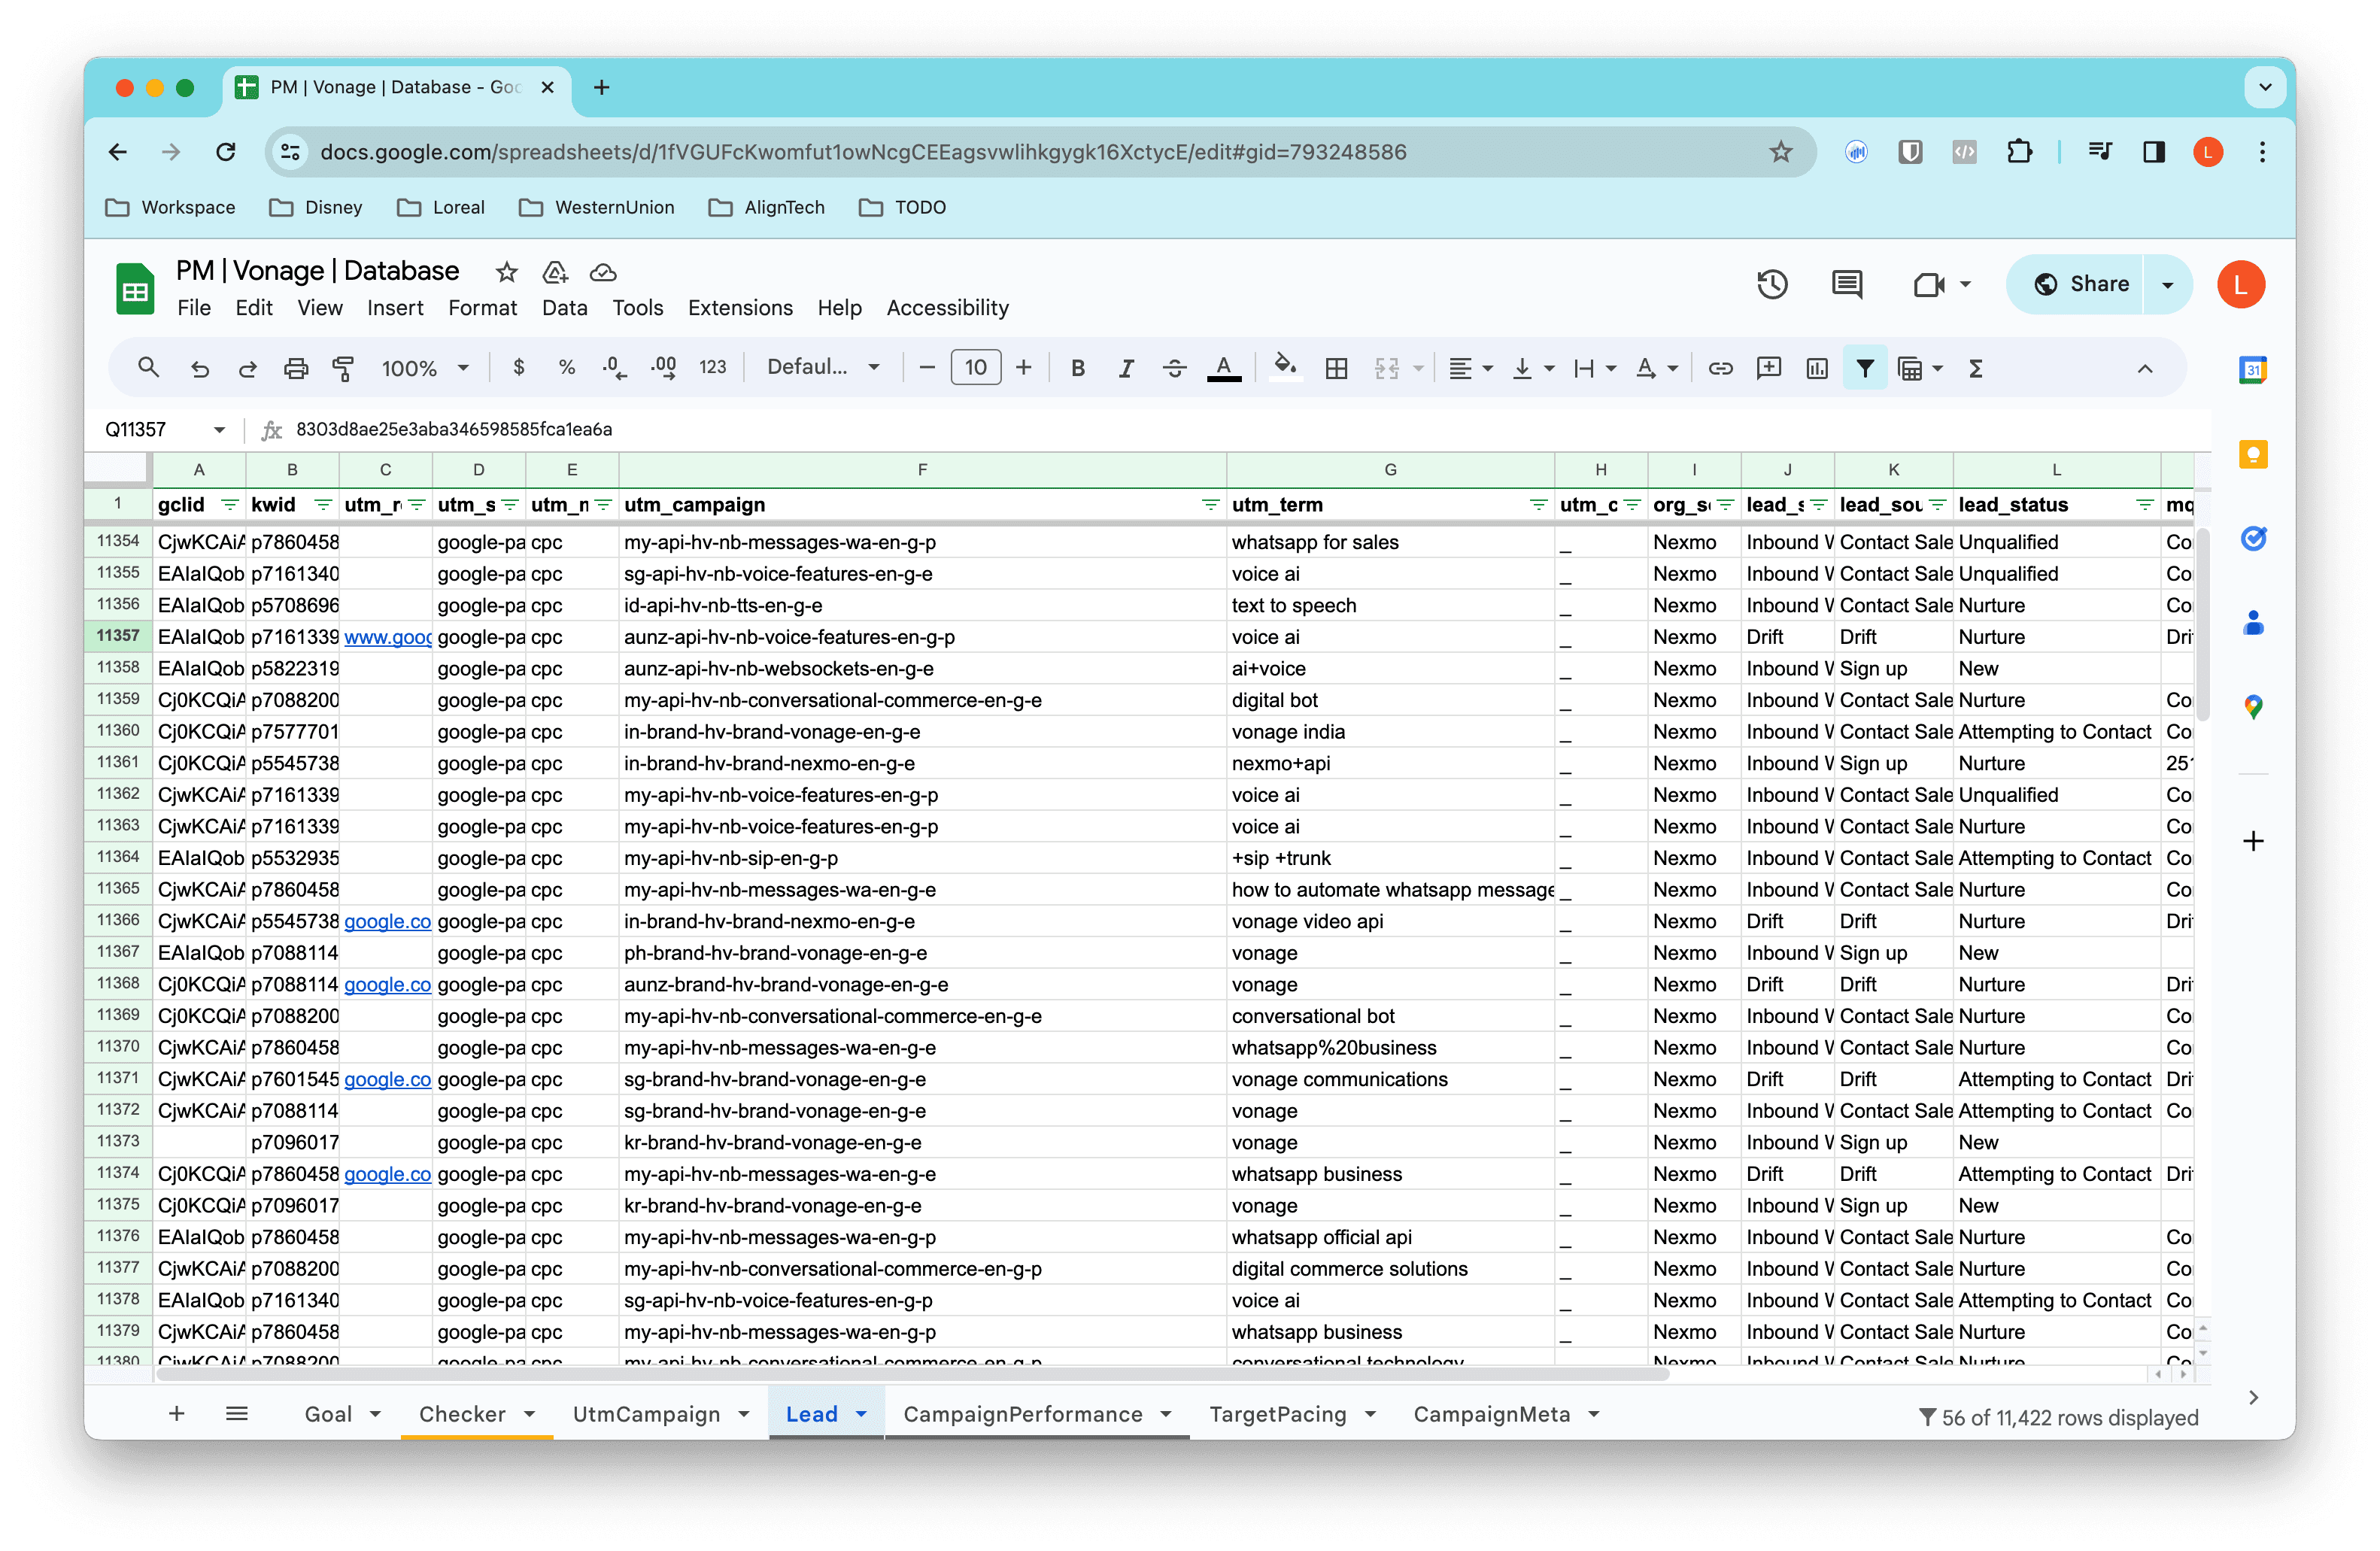Click the insert chart icon

[1817, 368]
